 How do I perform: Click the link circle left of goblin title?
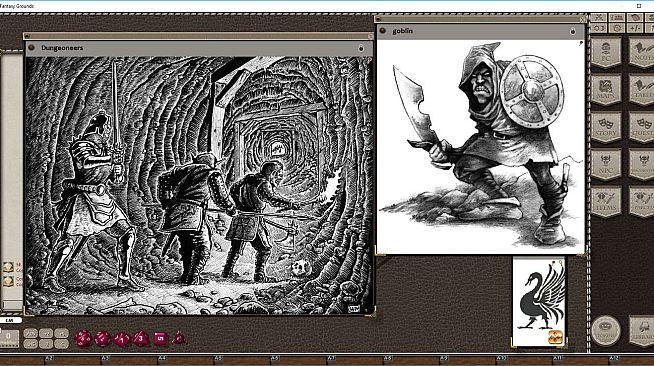click(383, 30)
